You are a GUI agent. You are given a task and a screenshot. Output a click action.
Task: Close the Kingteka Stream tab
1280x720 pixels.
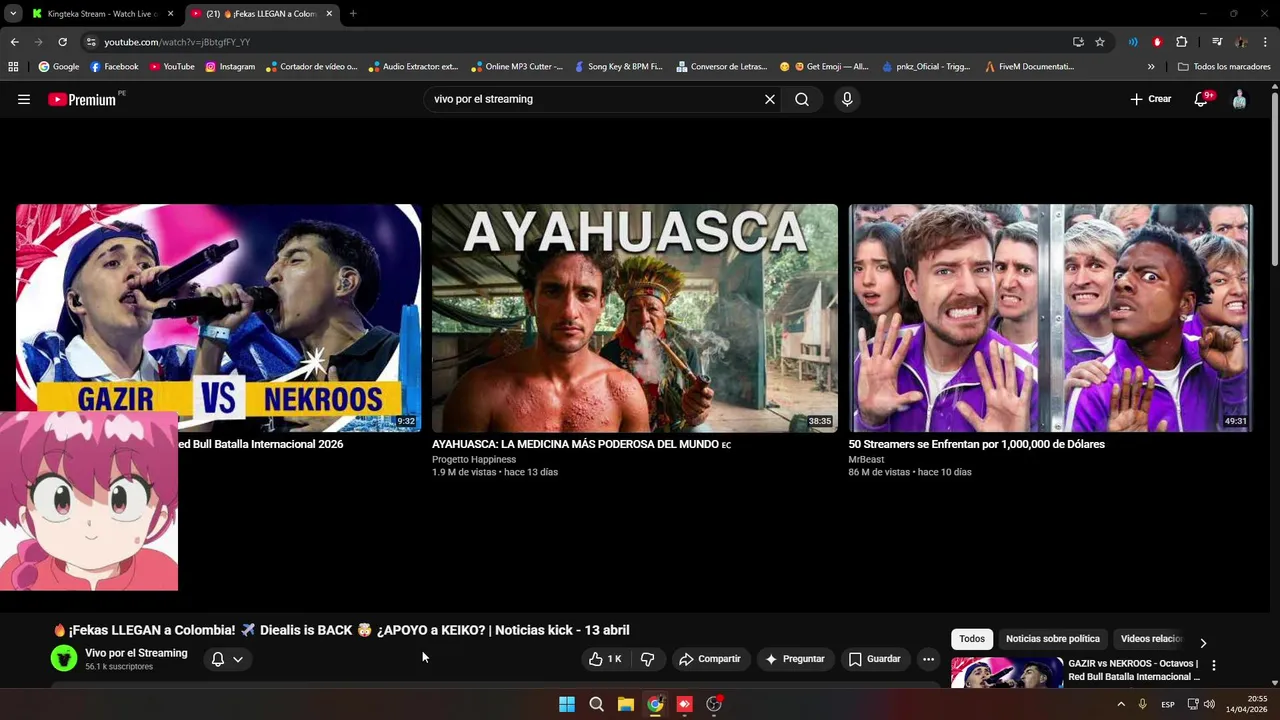pos(170,14)
